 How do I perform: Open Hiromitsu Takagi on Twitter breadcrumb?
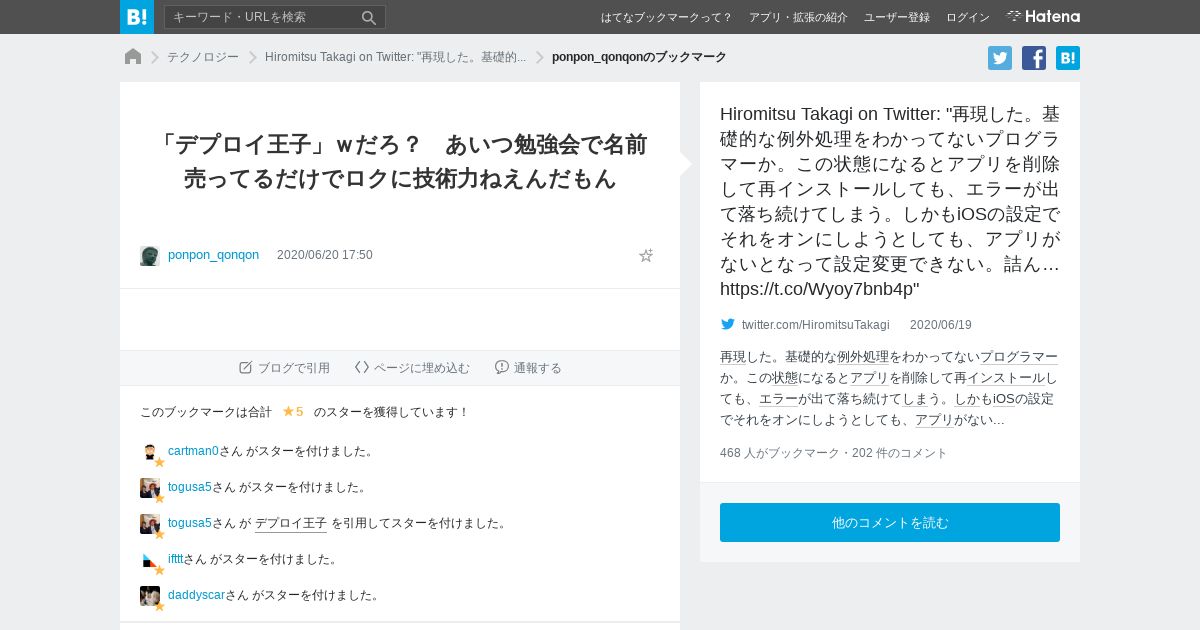395,57
